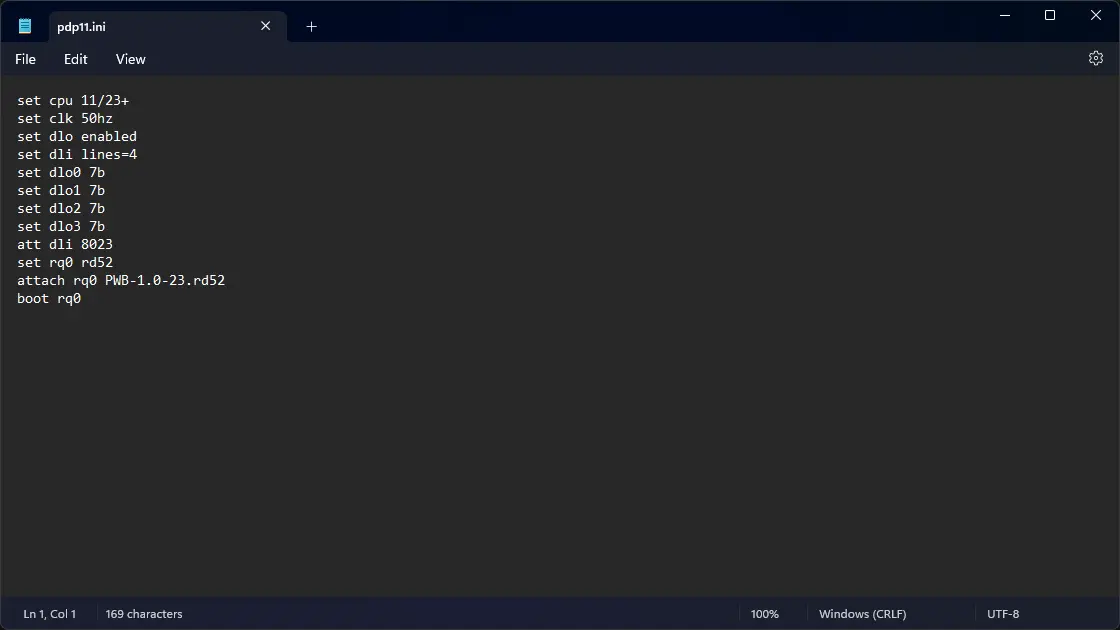Click the Notepad app icon in title bar
1120x630 pixels.
[25, 27]
